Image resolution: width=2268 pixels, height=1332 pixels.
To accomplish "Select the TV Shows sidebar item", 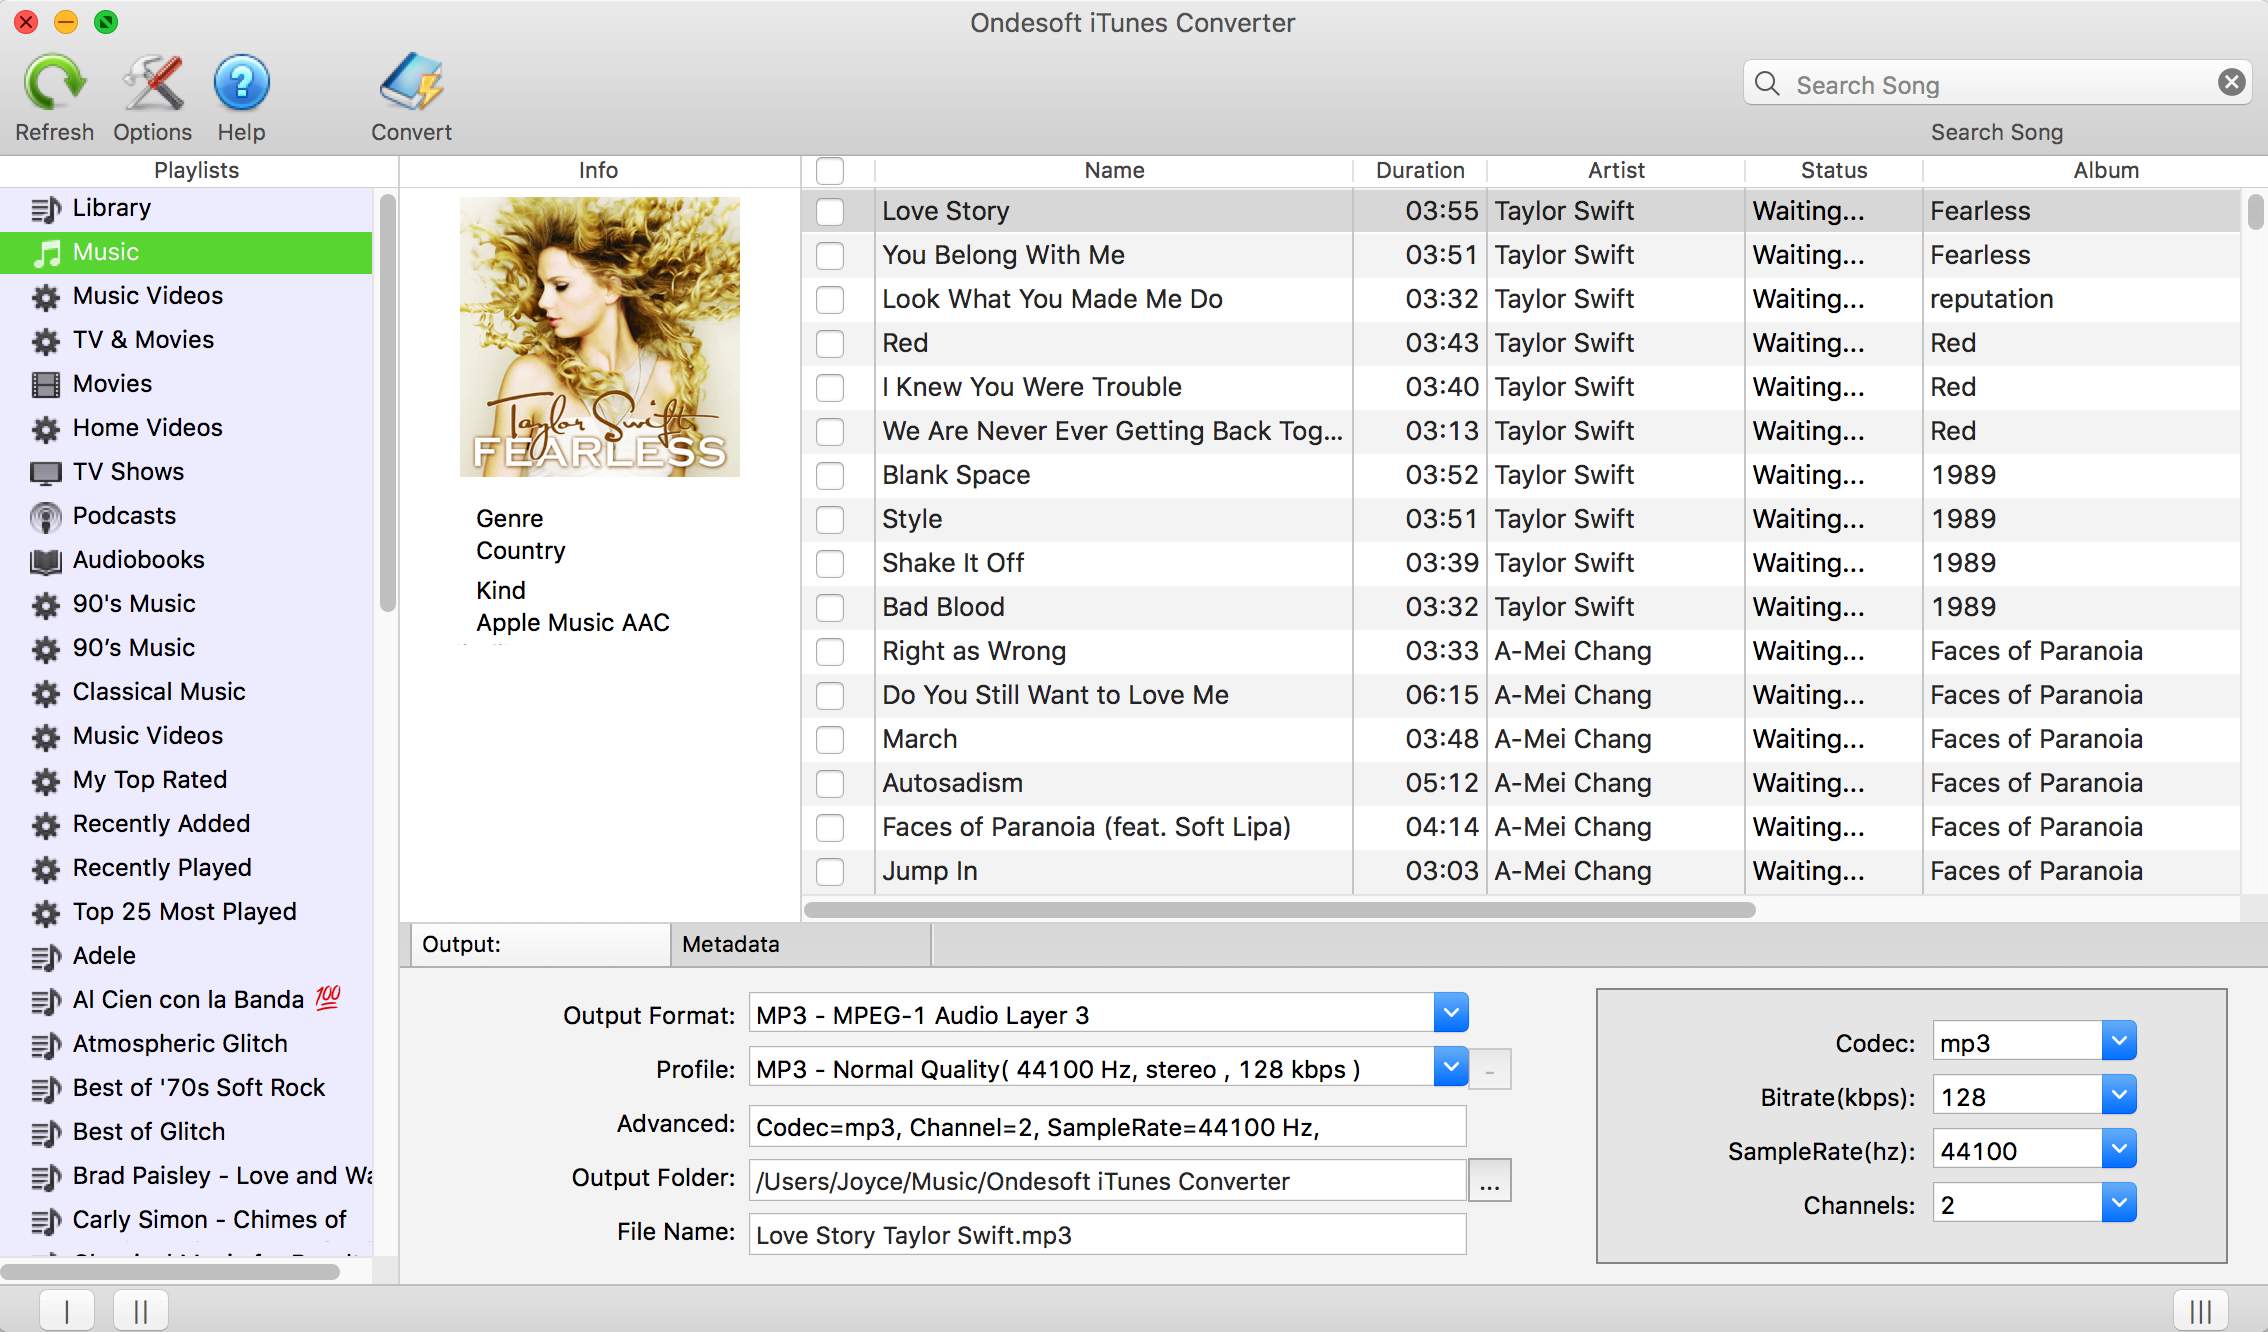I will [128, 469].
